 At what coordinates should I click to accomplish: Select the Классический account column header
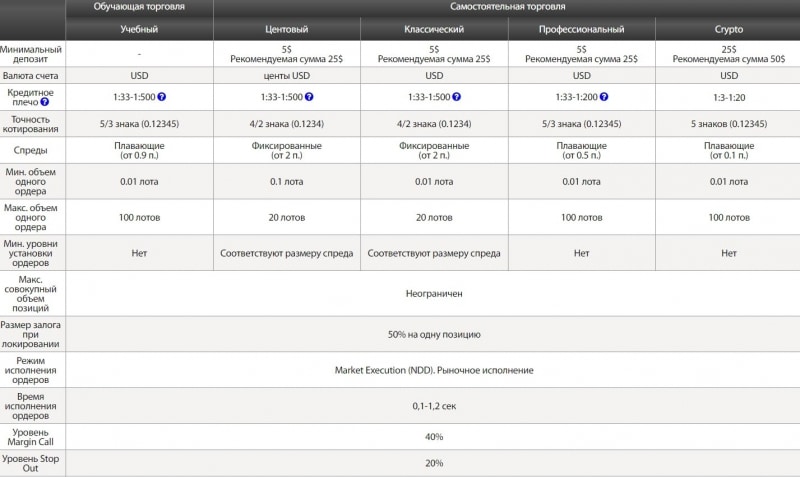coord(434,29)
